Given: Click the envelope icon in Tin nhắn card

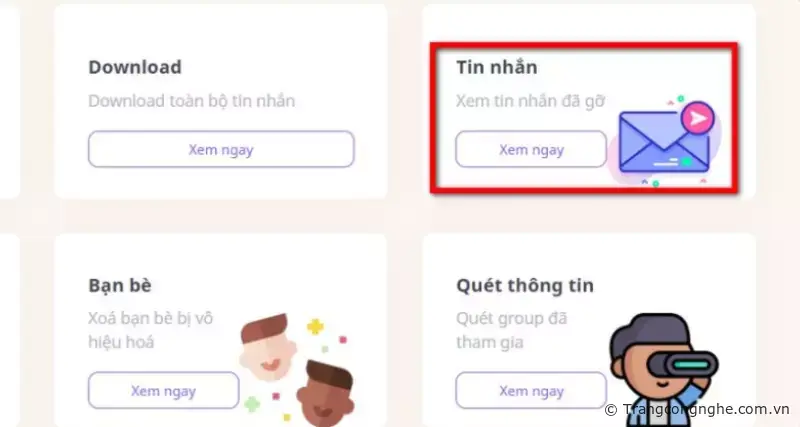Looking at the screenshot, I should [664, 143].
